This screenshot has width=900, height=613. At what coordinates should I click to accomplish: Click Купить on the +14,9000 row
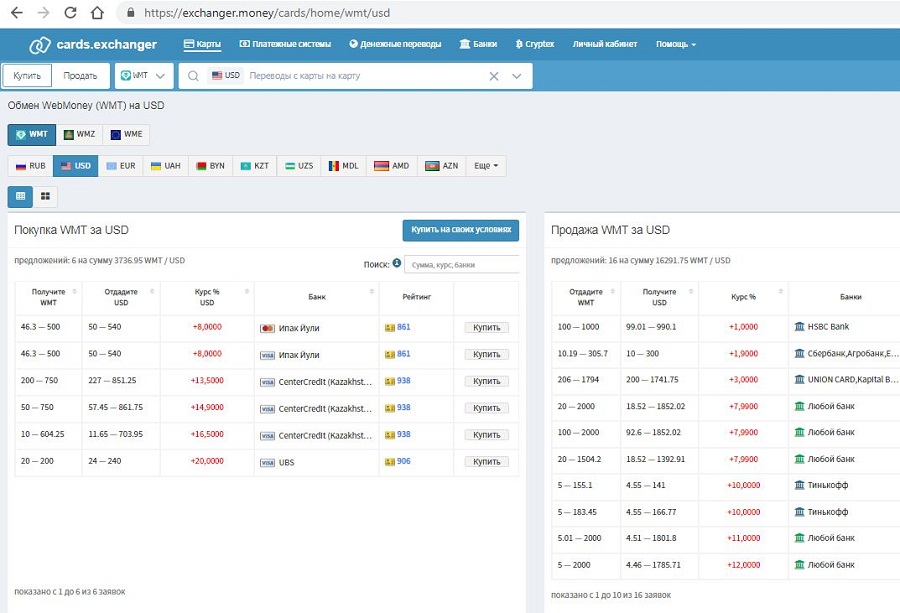point(487,408)
